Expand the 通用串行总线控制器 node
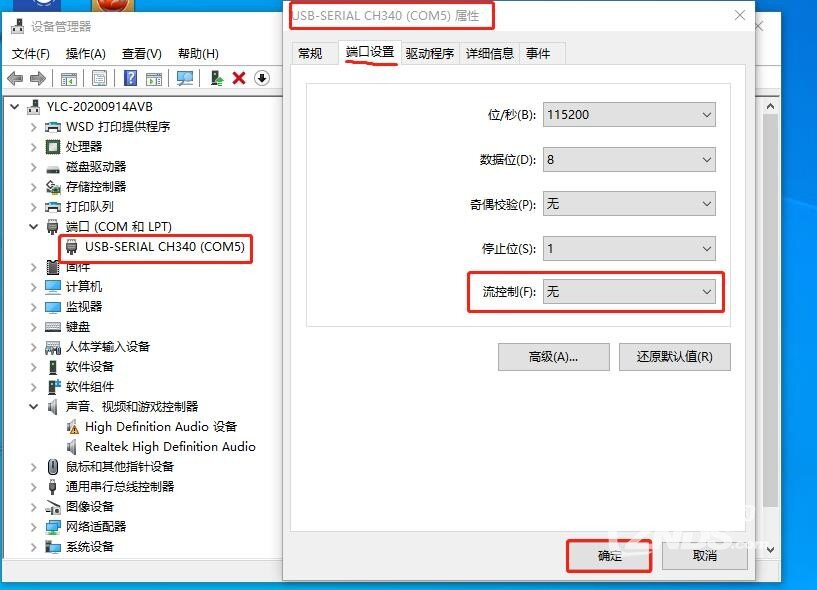Image resolution: width=817 pixels, height=590 pixels. click(33, 487)
